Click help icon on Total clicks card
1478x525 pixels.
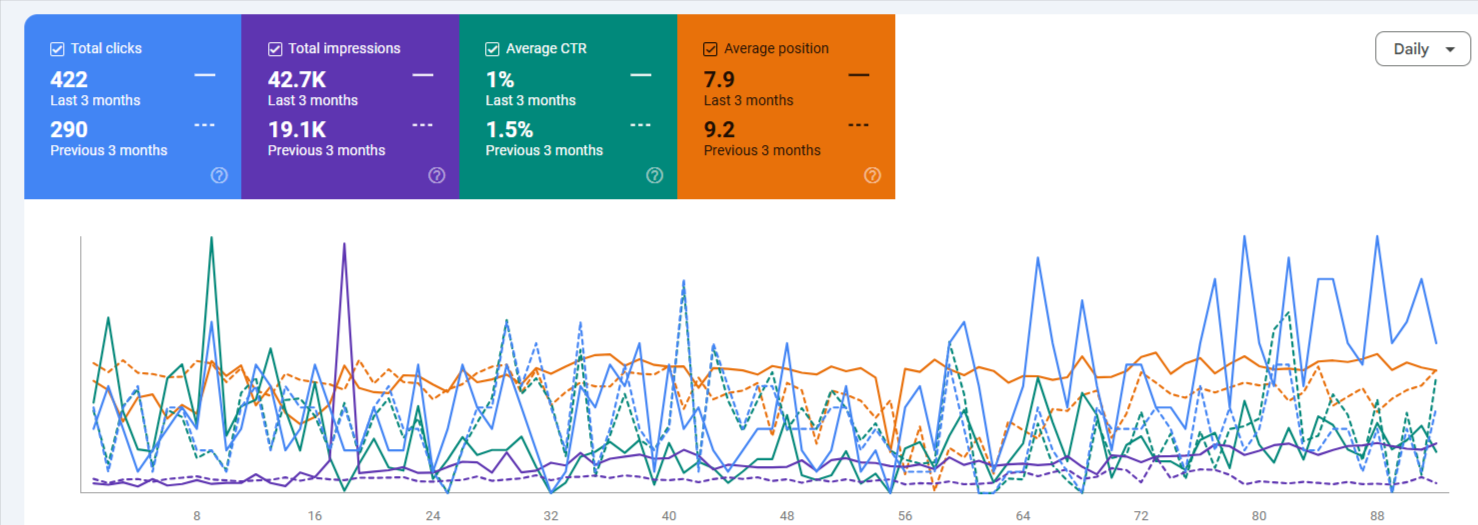pos(219,175)
